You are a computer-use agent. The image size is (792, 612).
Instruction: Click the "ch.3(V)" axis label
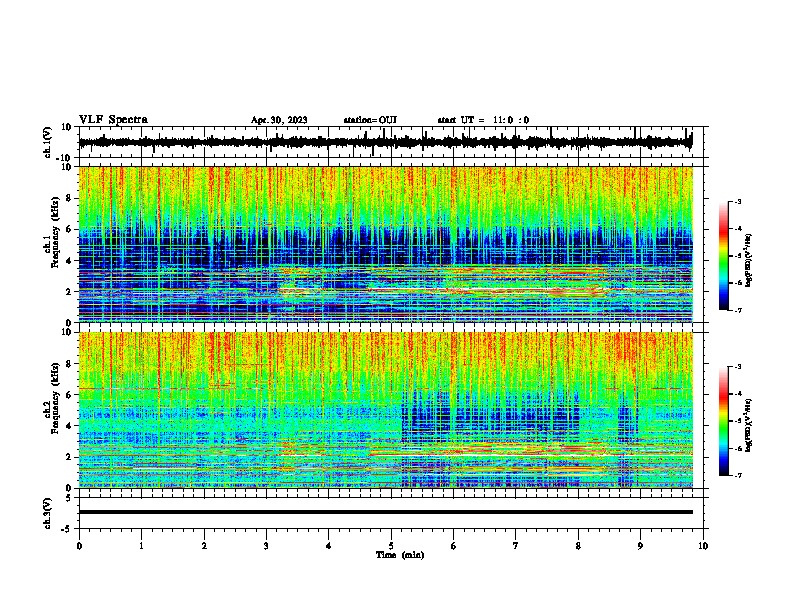click(x=48, y=513)
